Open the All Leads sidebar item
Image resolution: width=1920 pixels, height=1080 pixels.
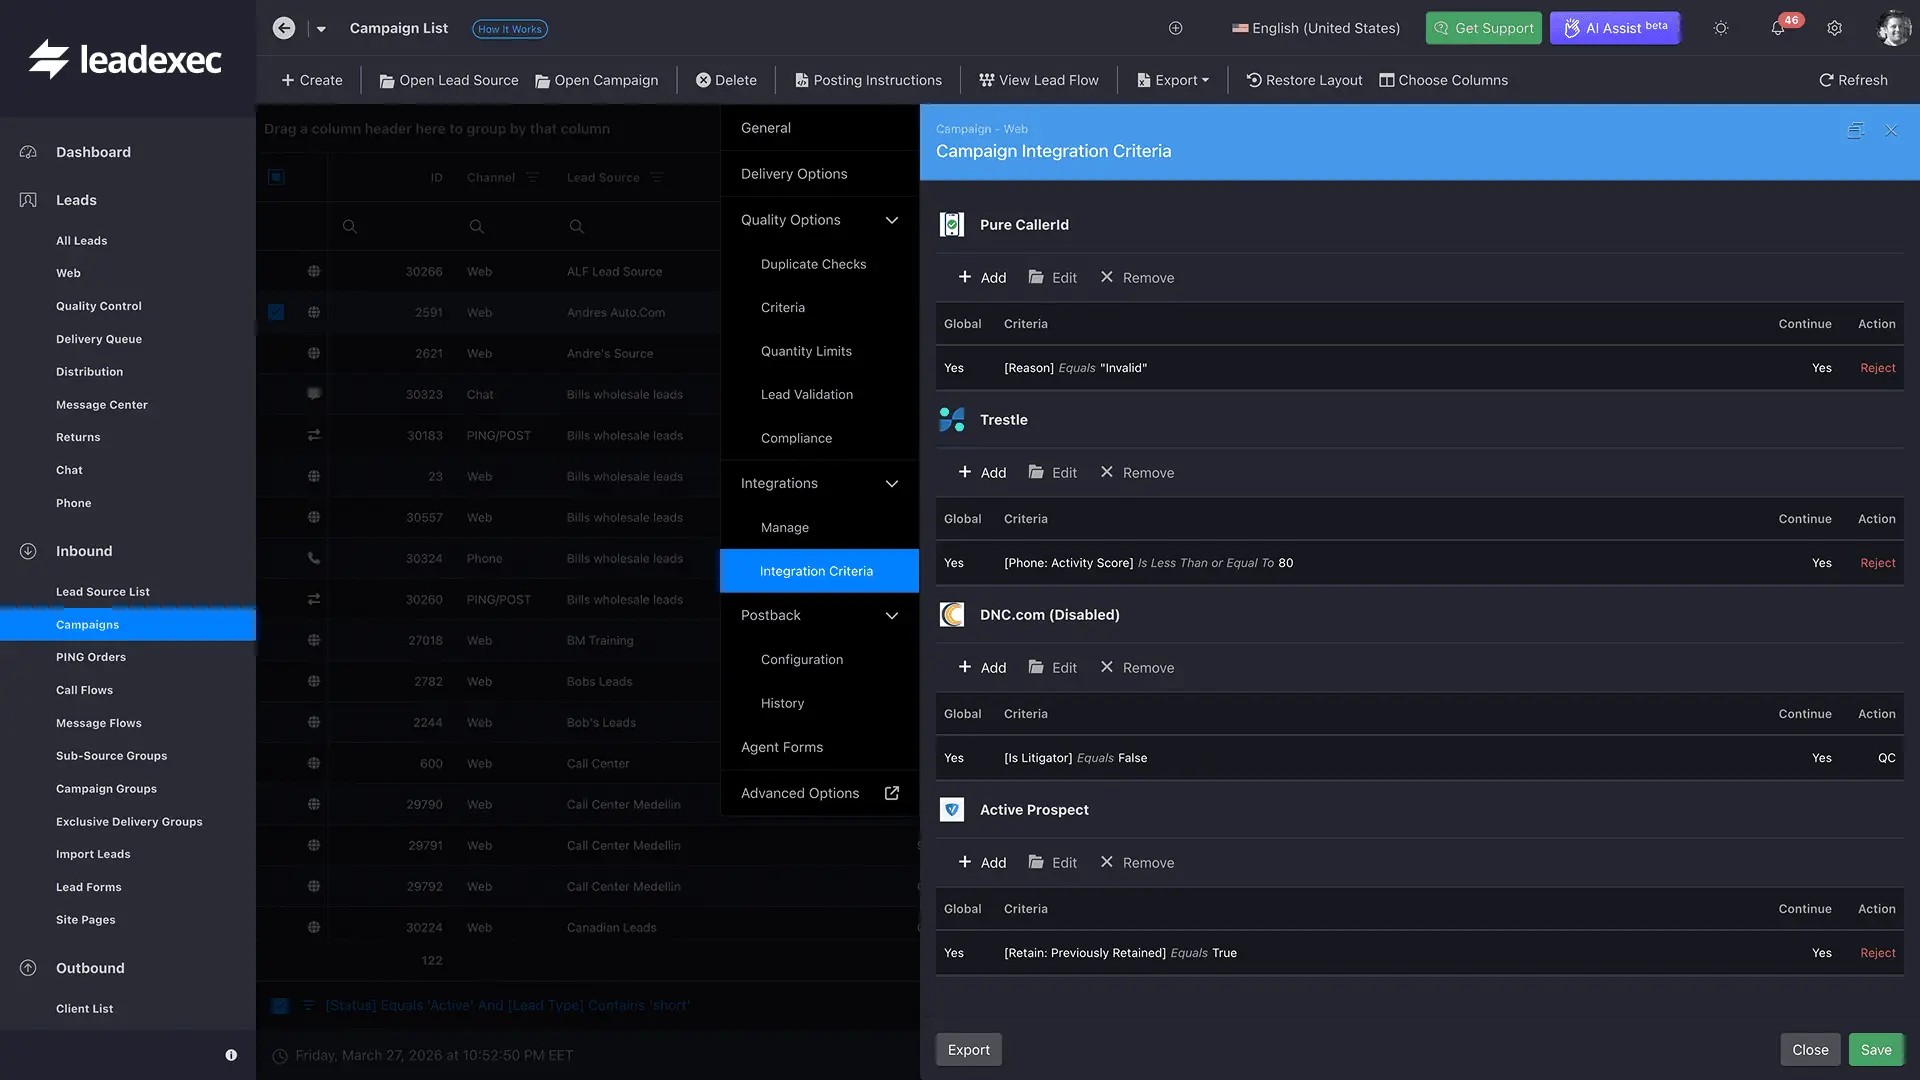point(81,241)
